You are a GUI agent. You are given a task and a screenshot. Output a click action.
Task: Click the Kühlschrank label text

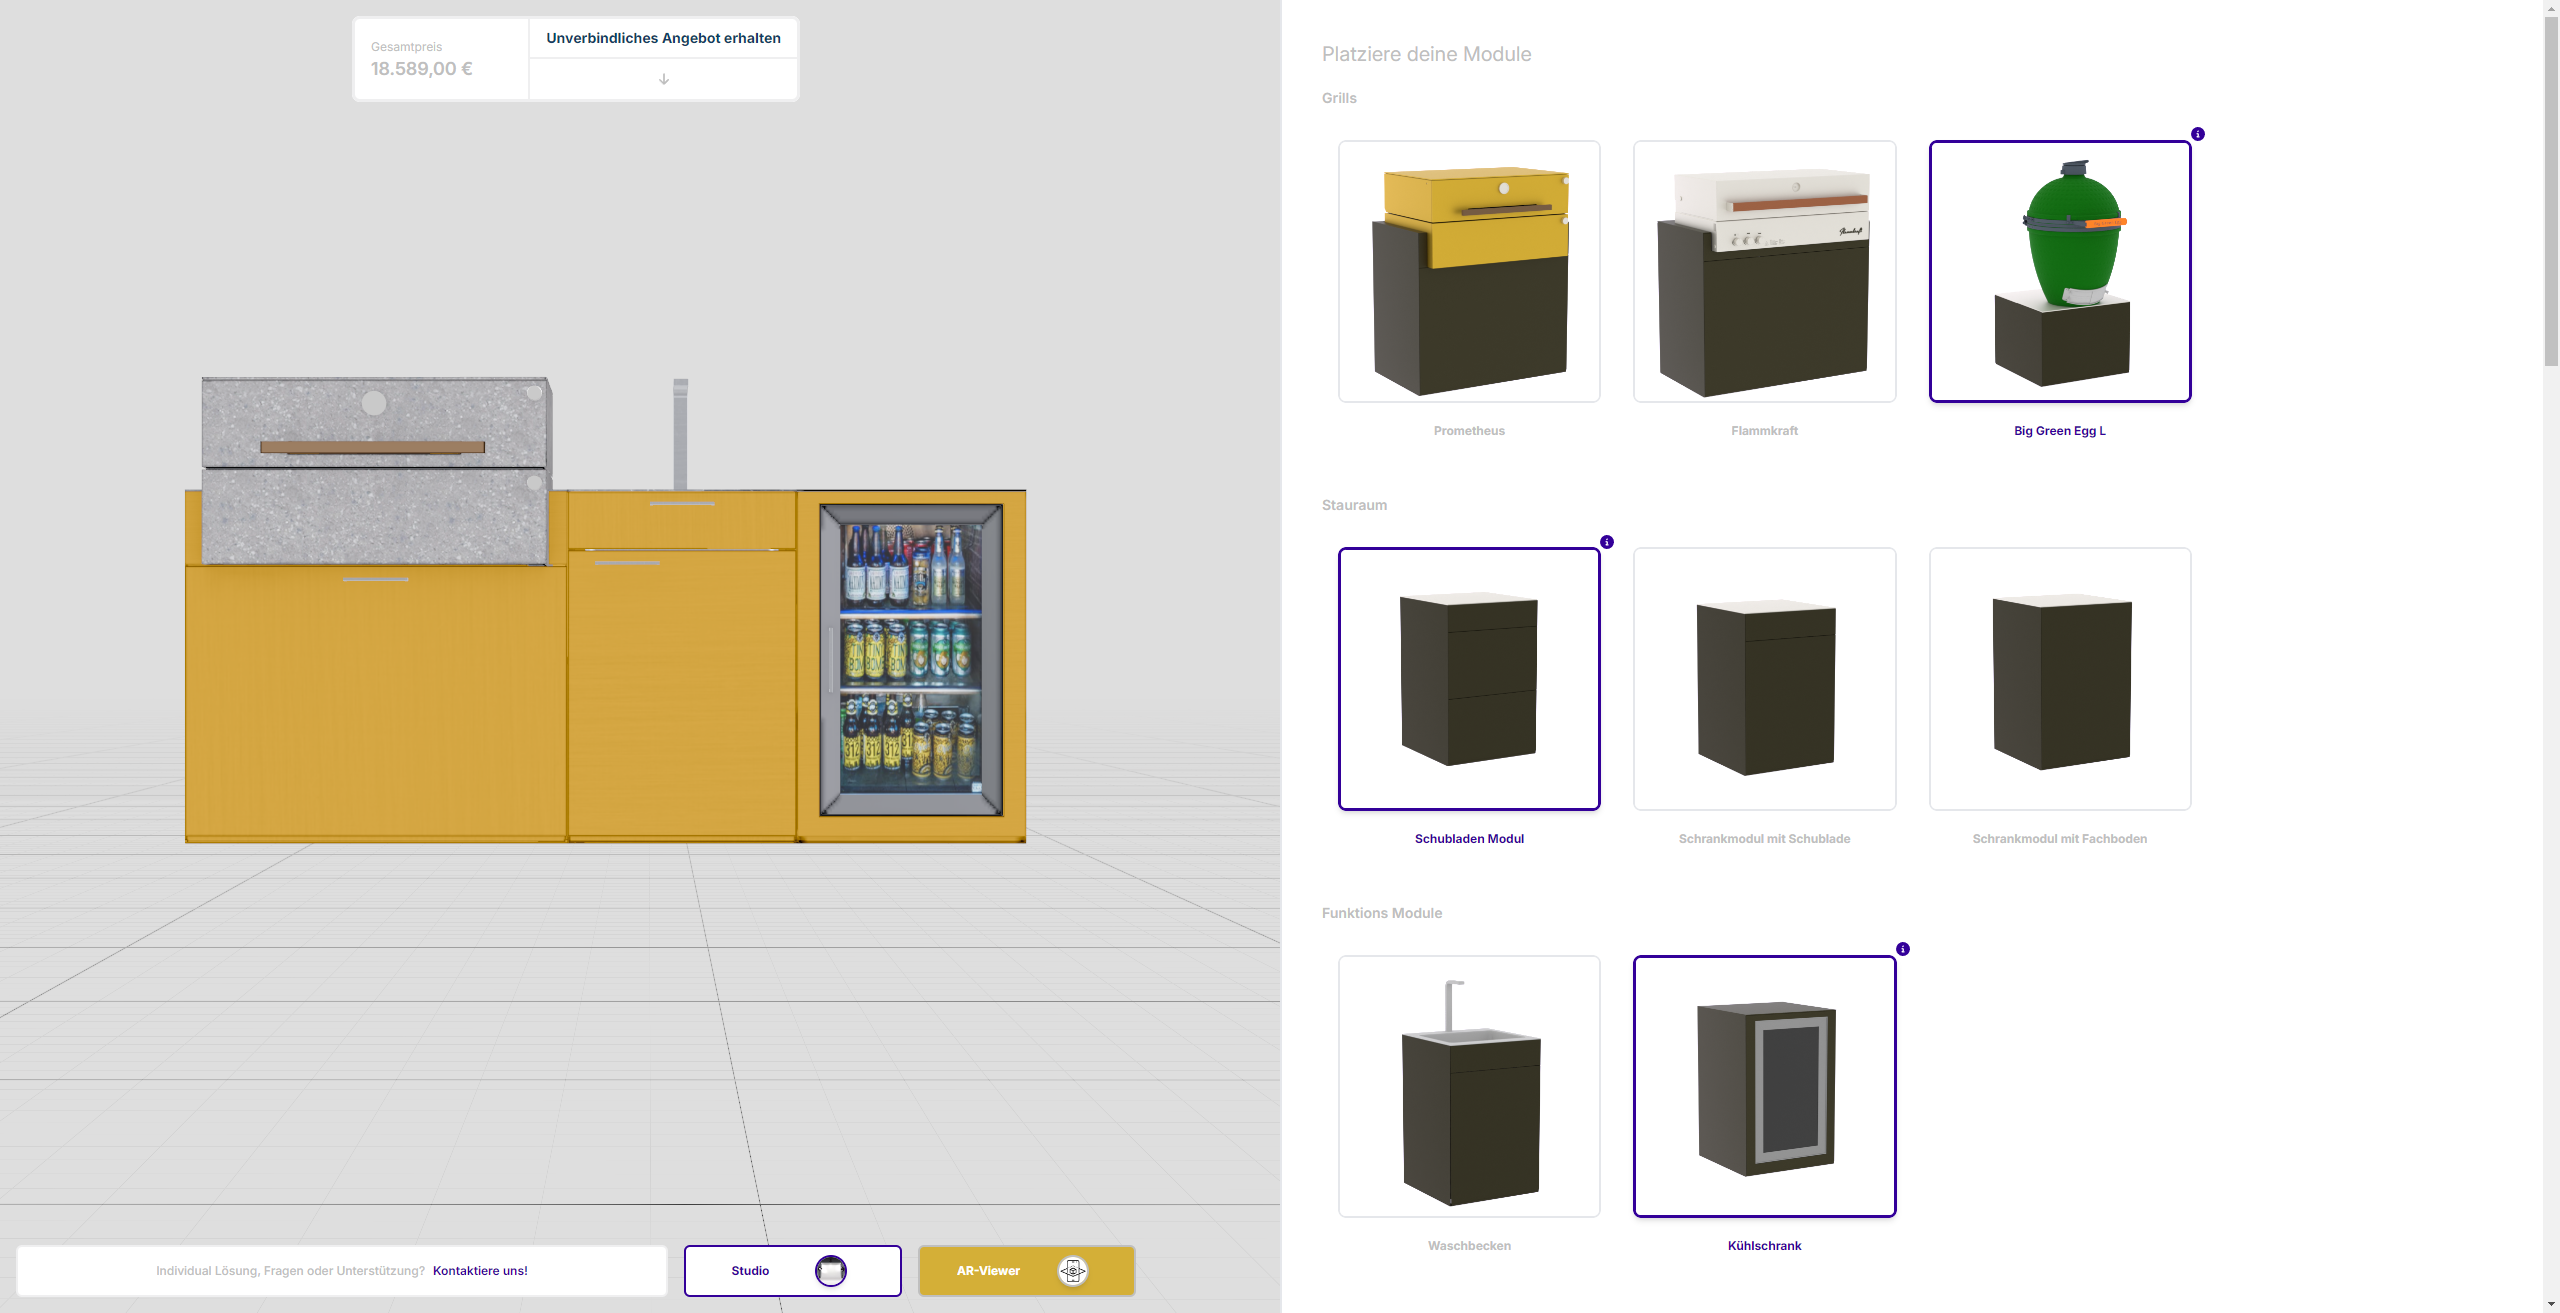1764,1246
